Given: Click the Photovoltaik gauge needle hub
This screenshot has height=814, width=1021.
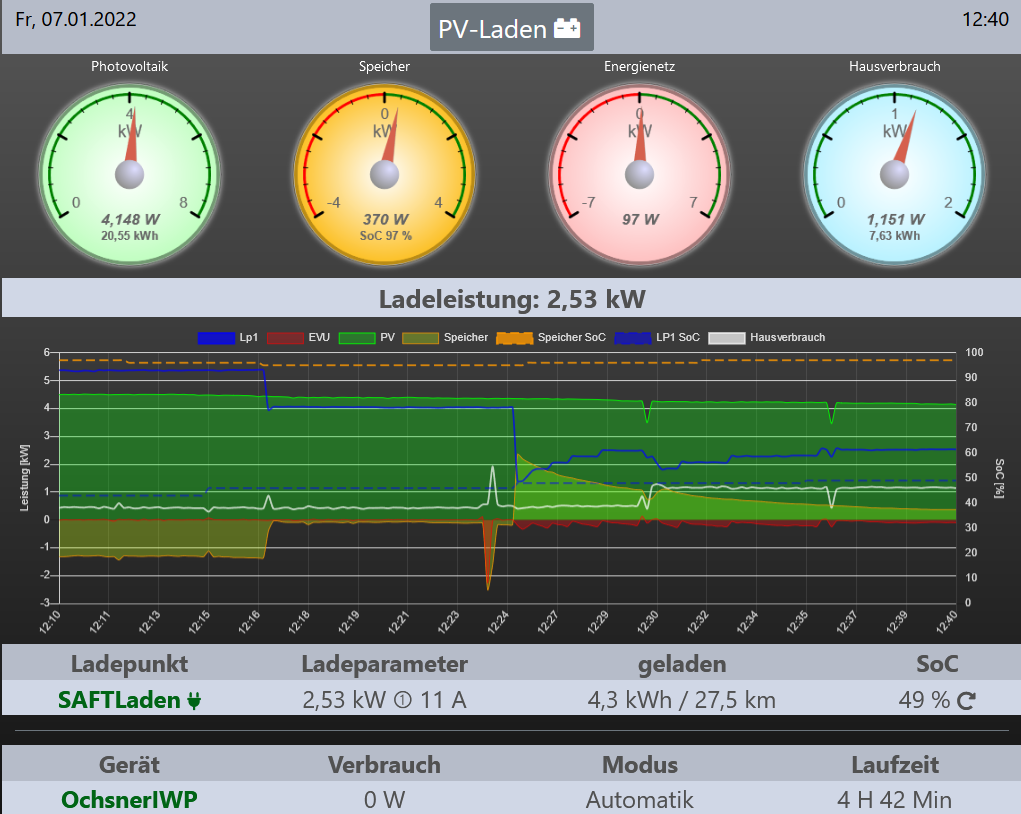Looking at the screenshot, I should [x=130, y=175].
